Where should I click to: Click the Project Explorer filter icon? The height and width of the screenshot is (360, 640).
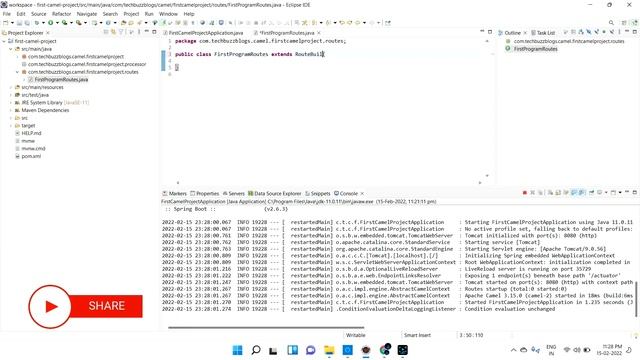click(x=121, y=32)
